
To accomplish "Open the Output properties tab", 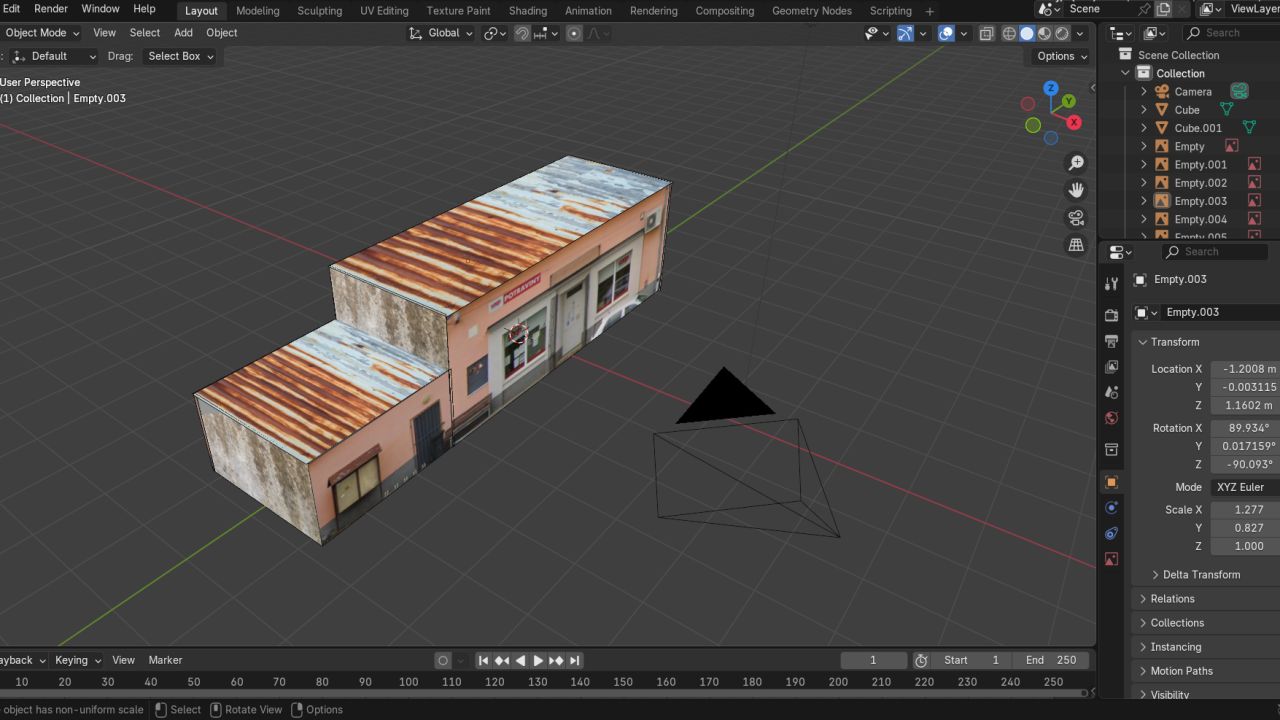I will click(1111, 341).
